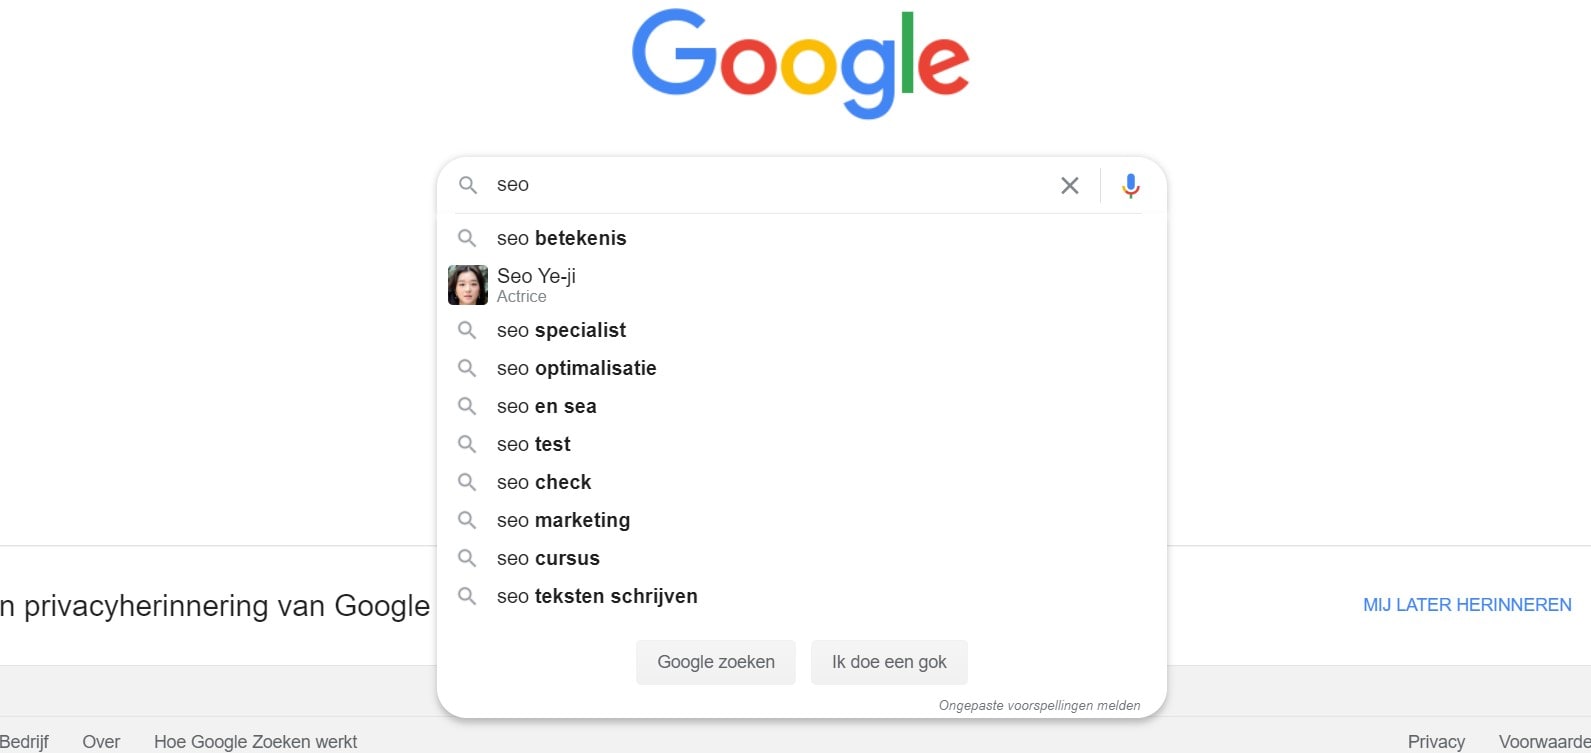This screenshot has width=1591, height=753.
Task: Click the magnifier icon beside seo check
Action: point(467,482)
